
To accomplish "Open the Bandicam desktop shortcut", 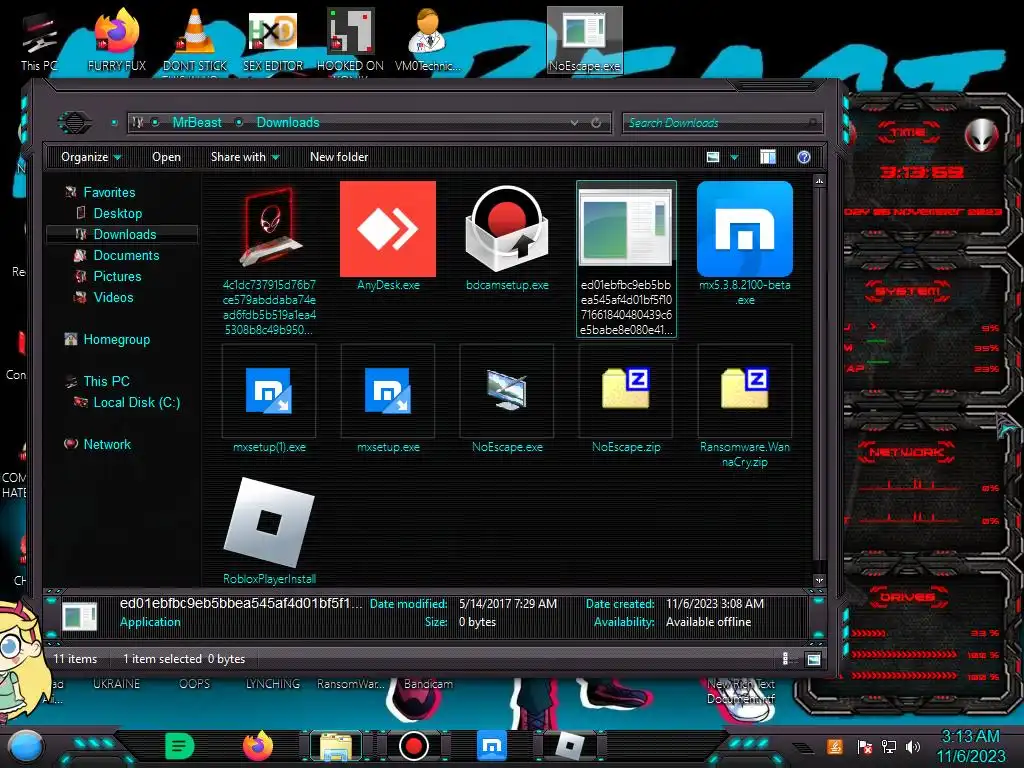I will pyautogui.click(x=428, y=684).
